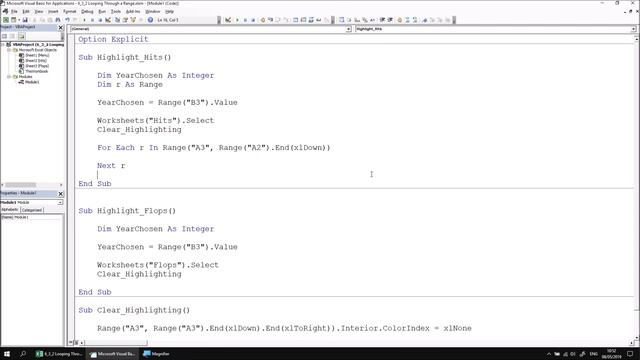Click the blue Help question mark icon
The width and height of the screenshot is (640, 360).
coord(150,20)
